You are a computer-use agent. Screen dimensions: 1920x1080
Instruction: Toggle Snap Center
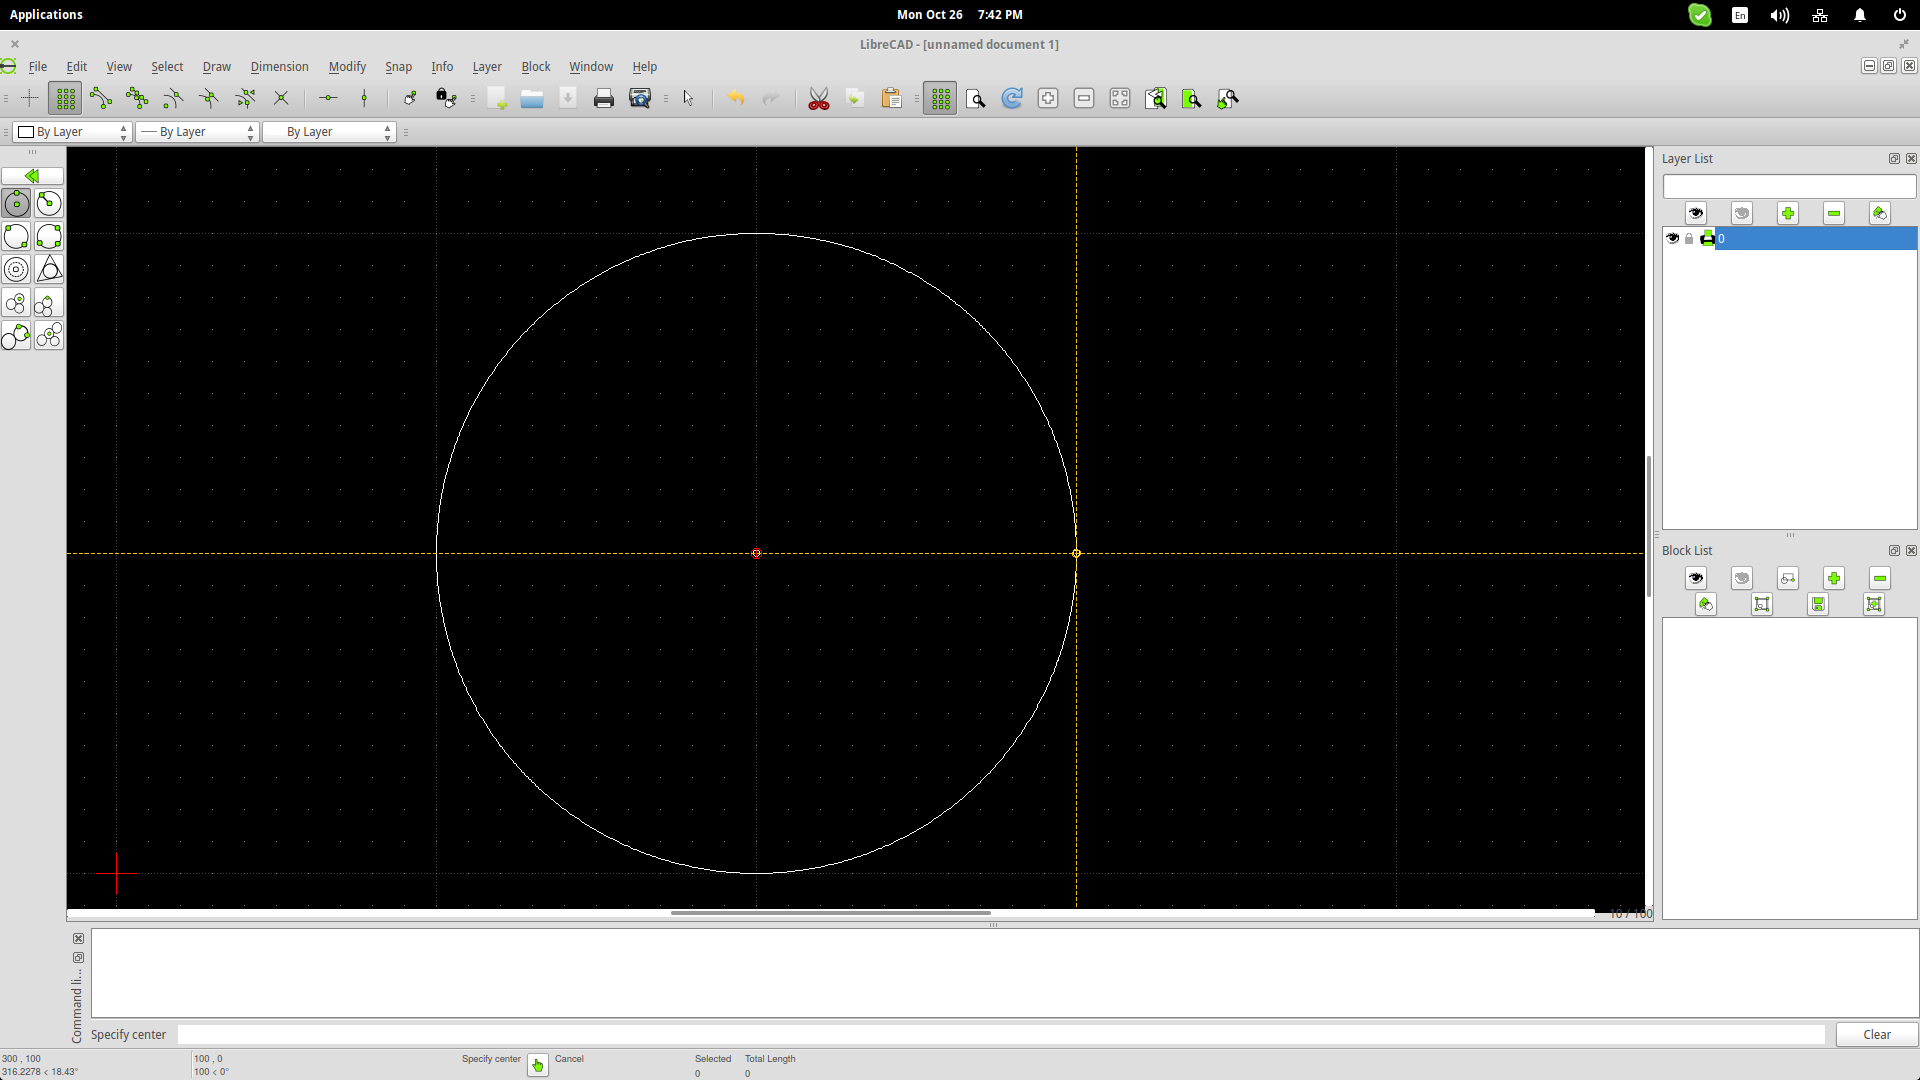point(173,98)
